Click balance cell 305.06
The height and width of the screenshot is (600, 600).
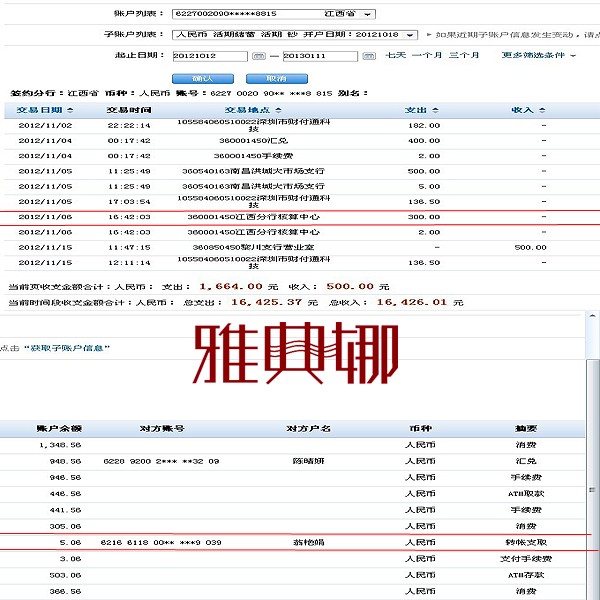[65, 527]
